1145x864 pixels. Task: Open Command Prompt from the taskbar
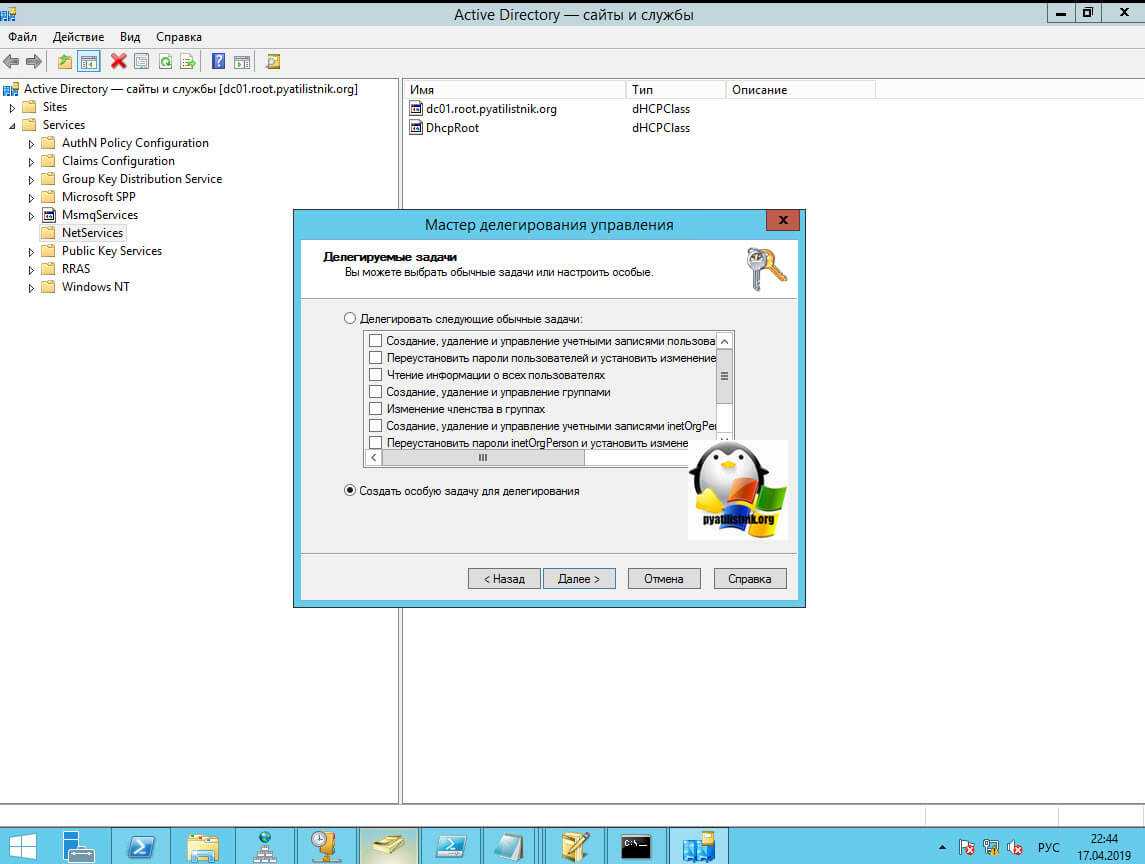[x=637, y=847]
